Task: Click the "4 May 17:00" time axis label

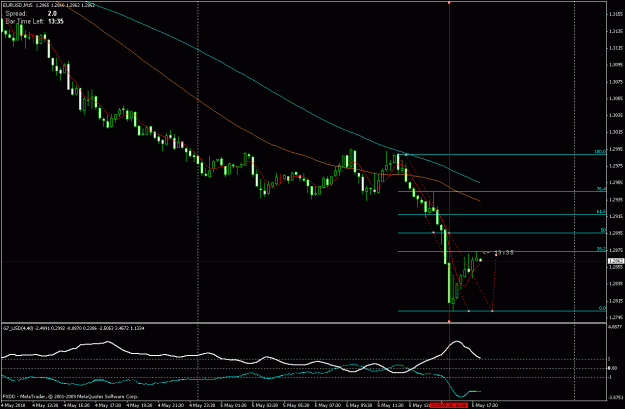Action: pyautogui.click(x=110, y=405)
